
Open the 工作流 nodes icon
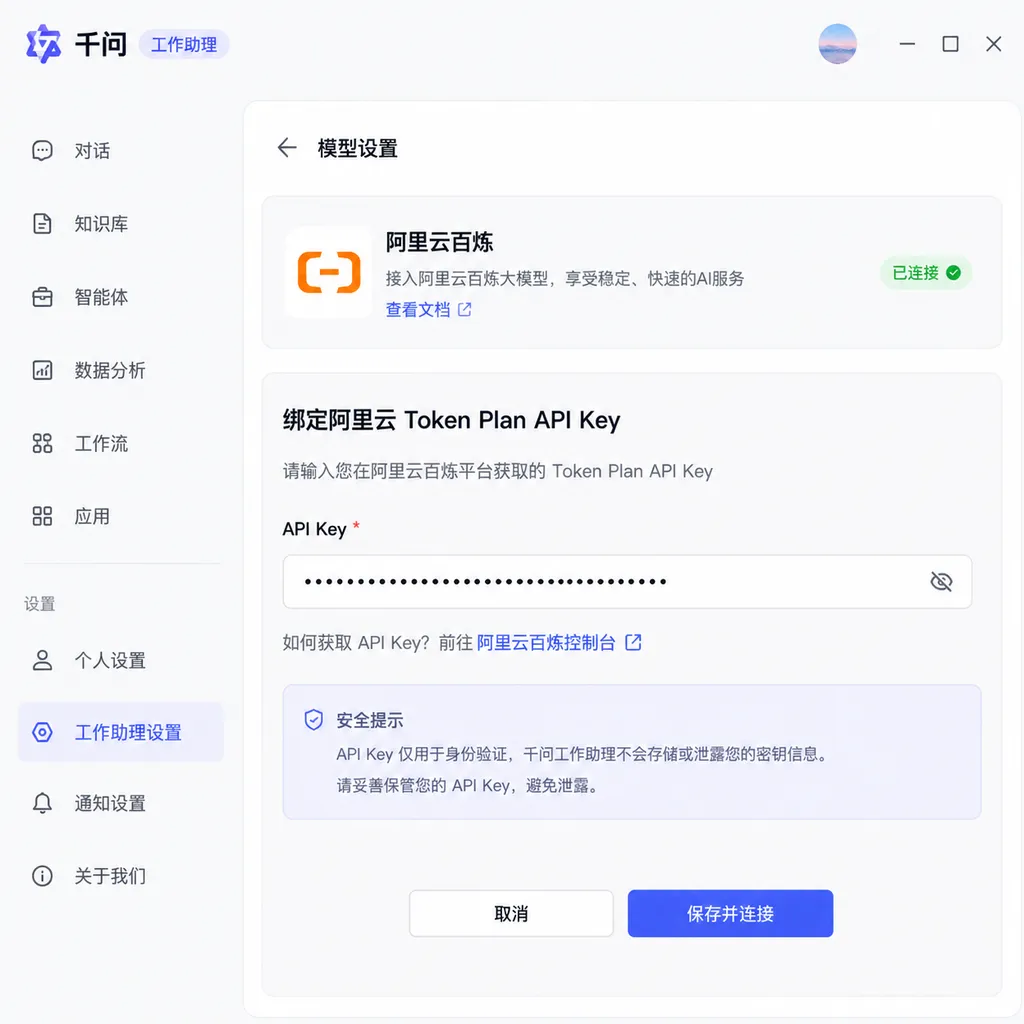point(42,443)
